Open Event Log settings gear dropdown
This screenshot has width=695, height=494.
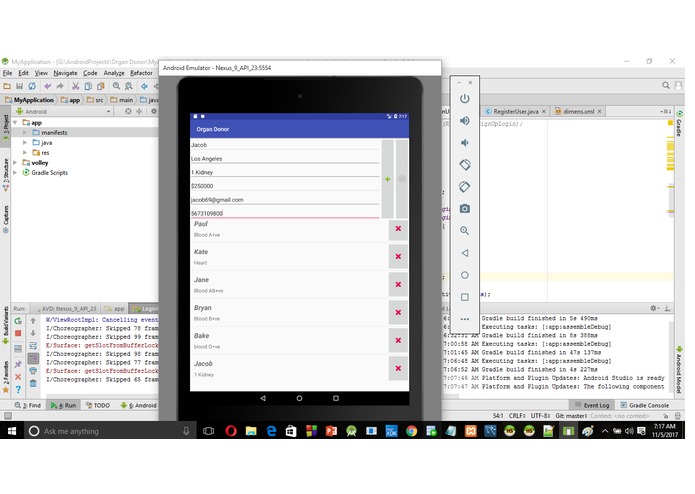tap(655, 308)
